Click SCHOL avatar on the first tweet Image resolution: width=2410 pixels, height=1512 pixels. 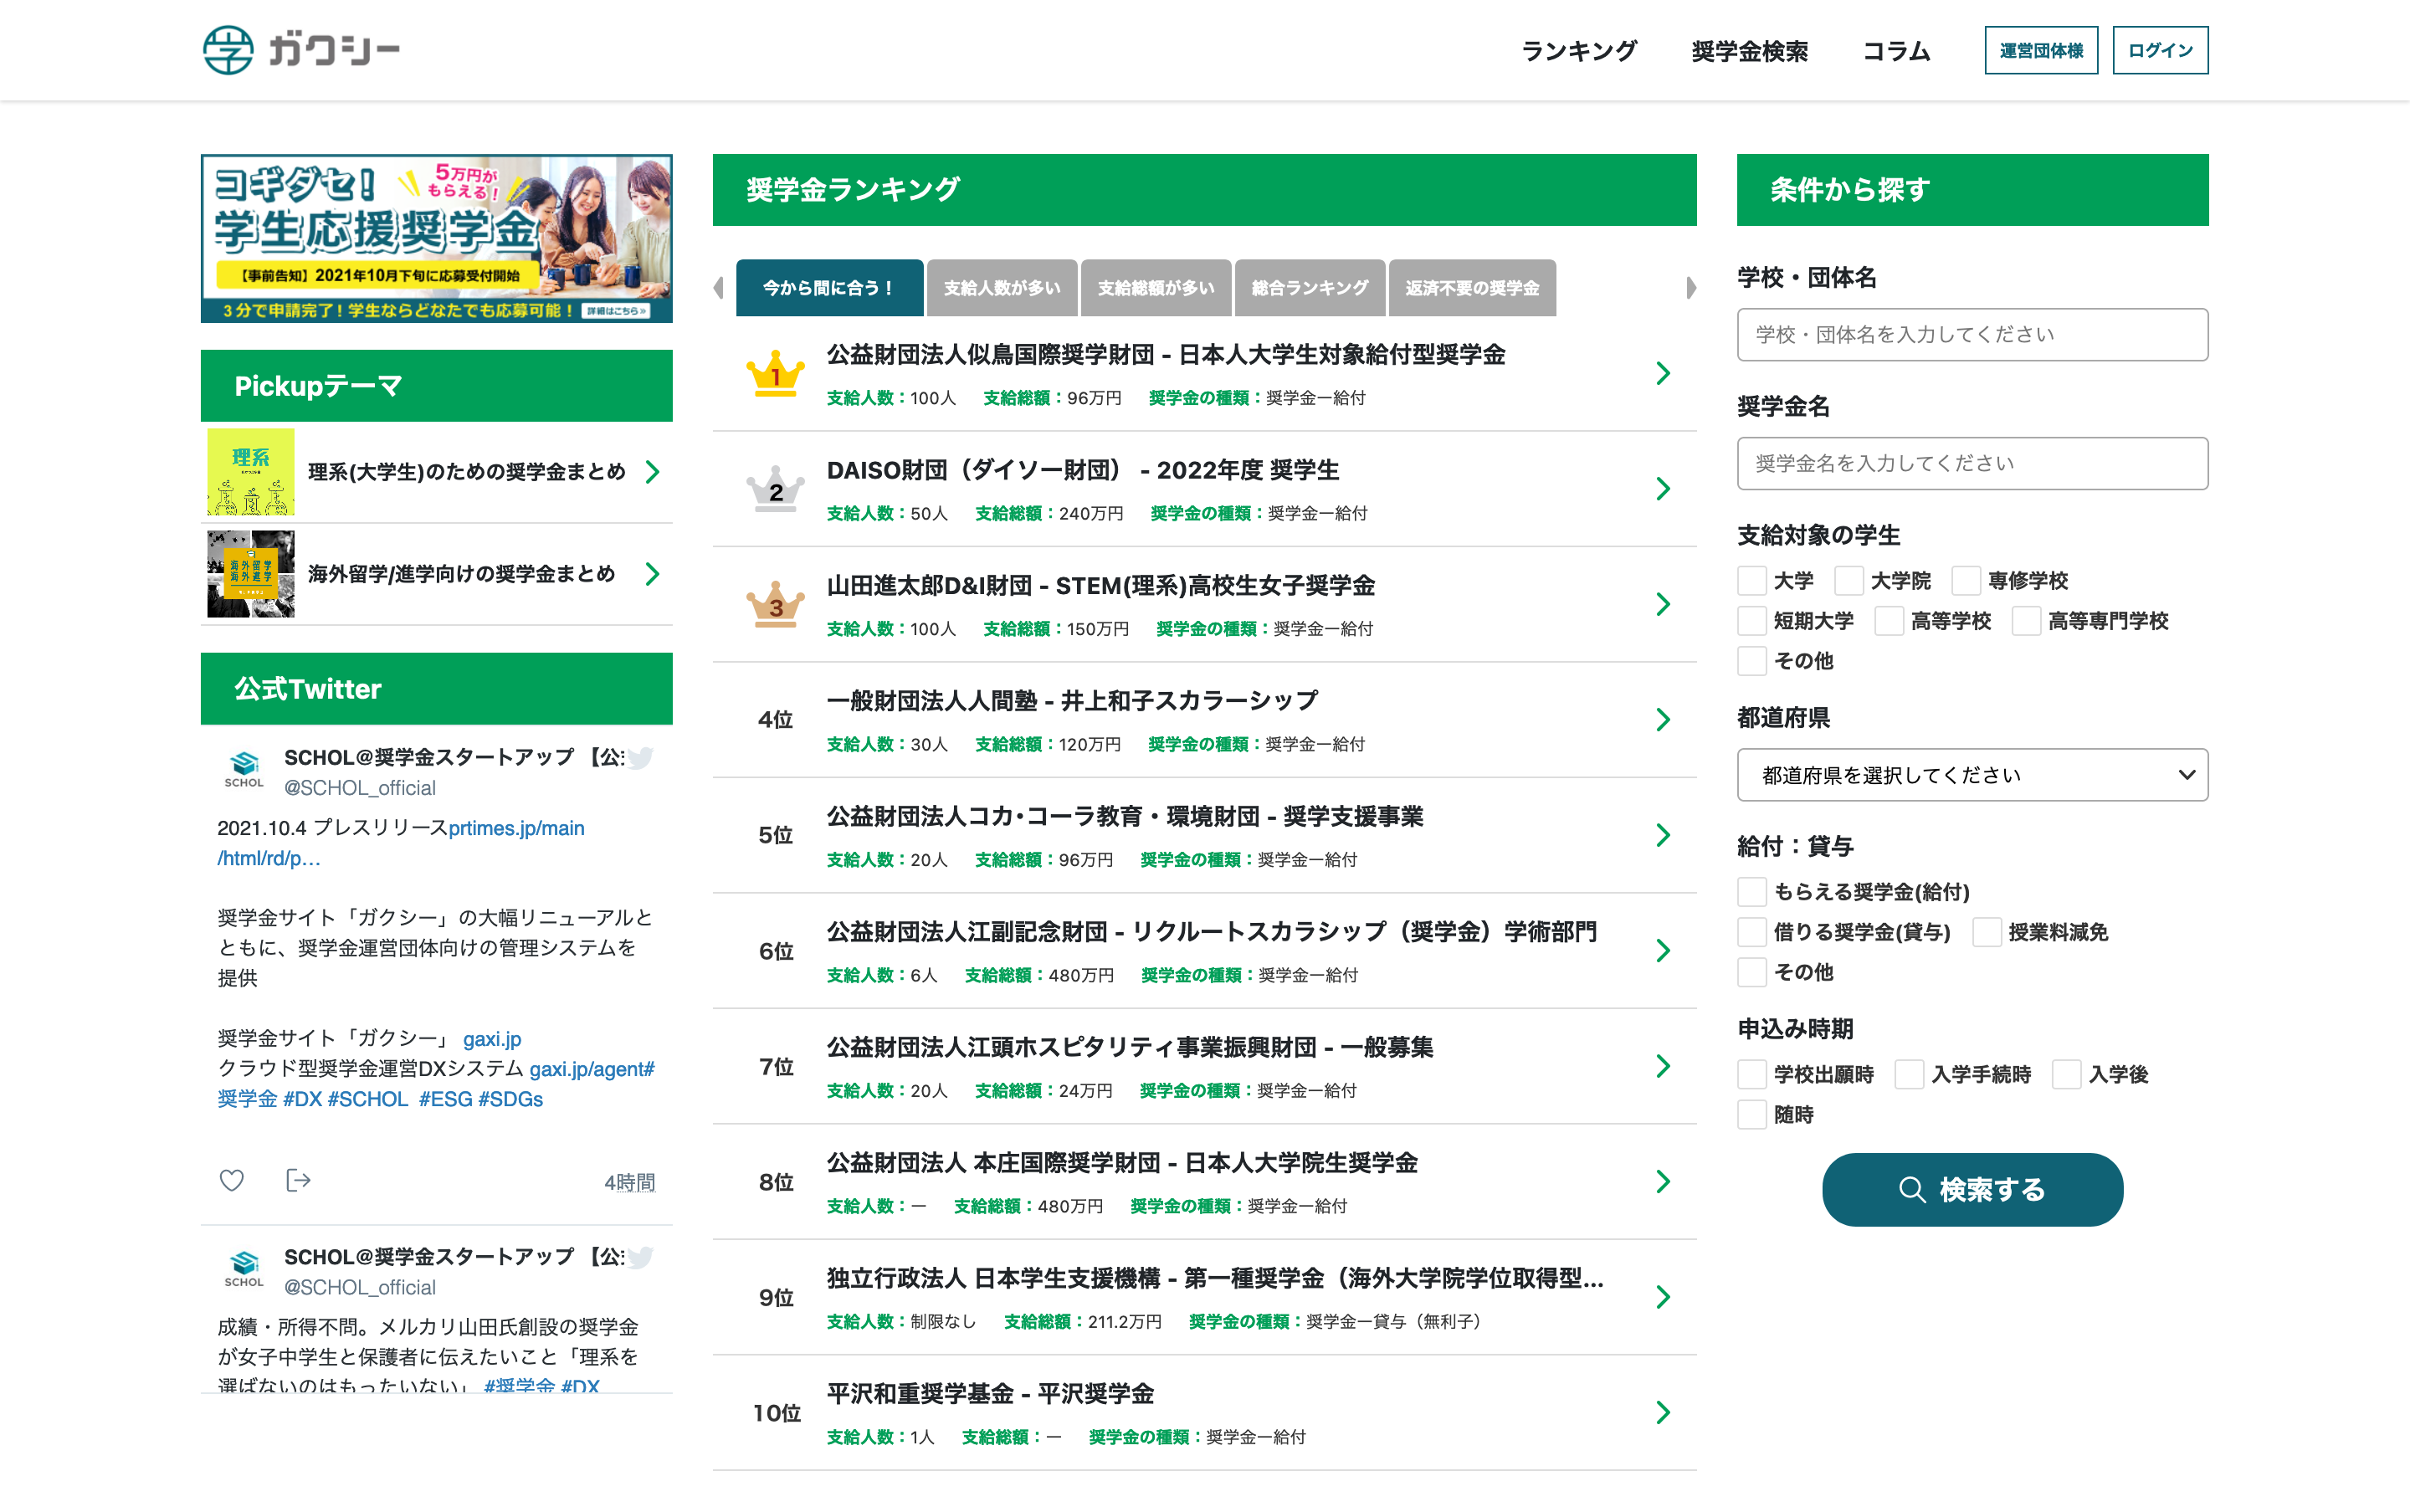pos(244,770)
